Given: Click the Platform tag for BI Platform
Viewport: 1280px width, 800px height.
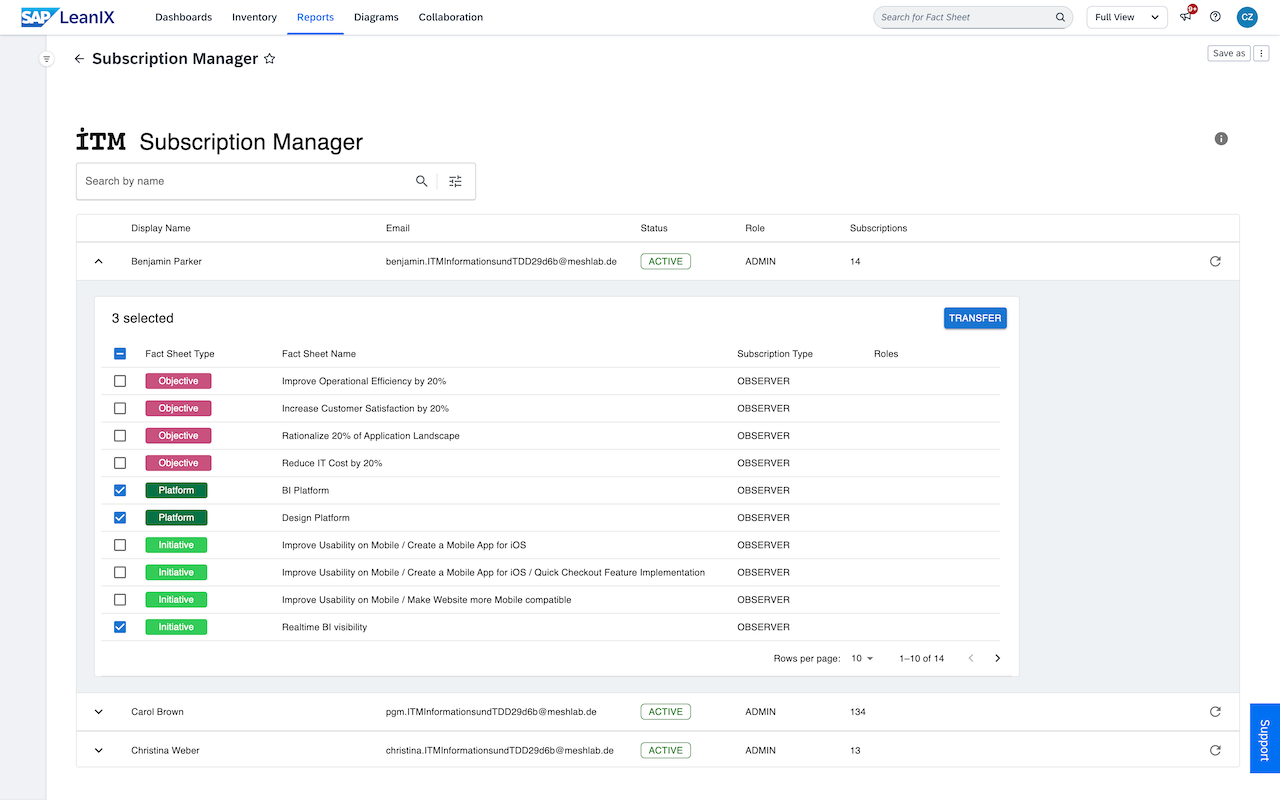Looking at the screenshot, I should click(x=176, y=490).
